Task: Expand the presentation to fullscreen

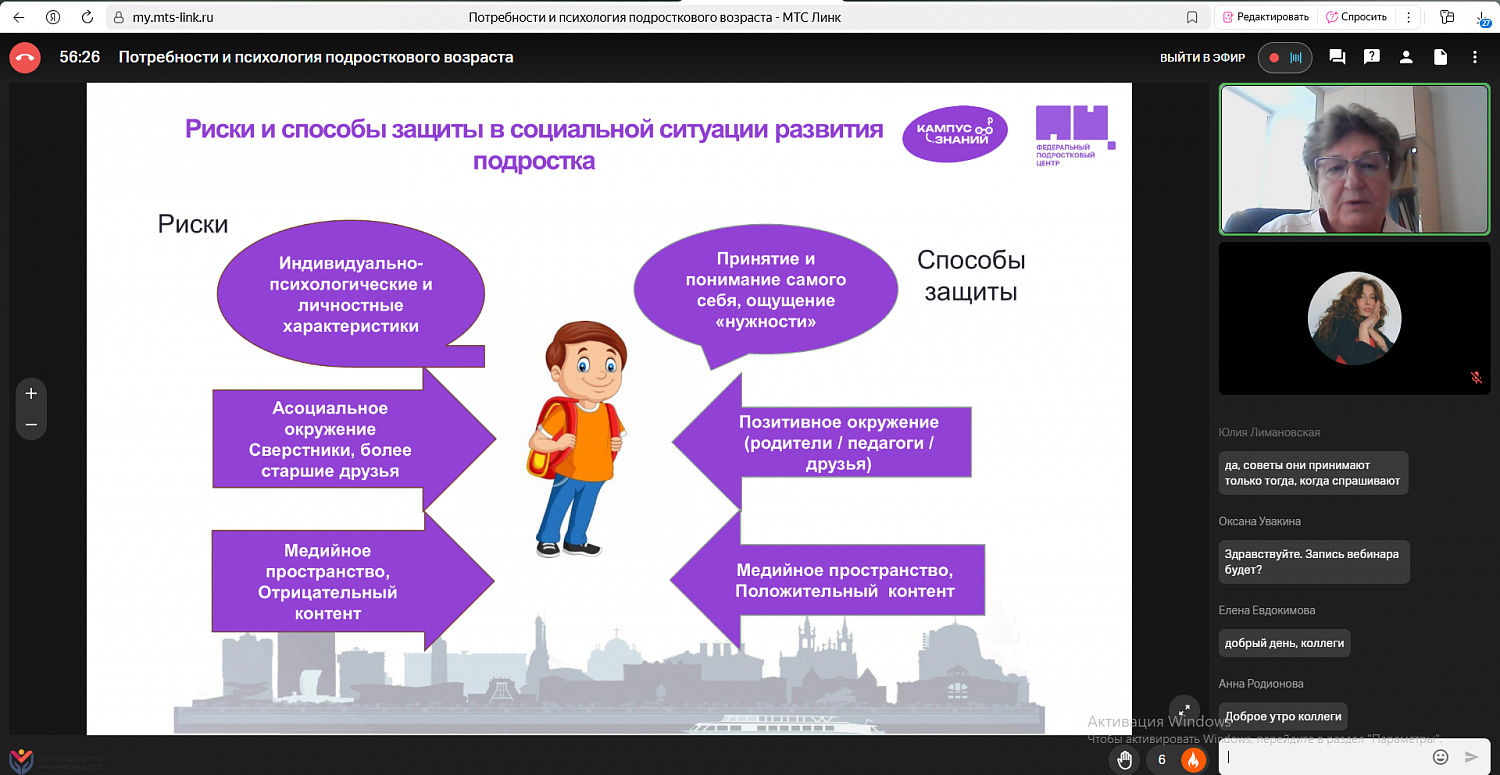Action: tap(1183, 709)
